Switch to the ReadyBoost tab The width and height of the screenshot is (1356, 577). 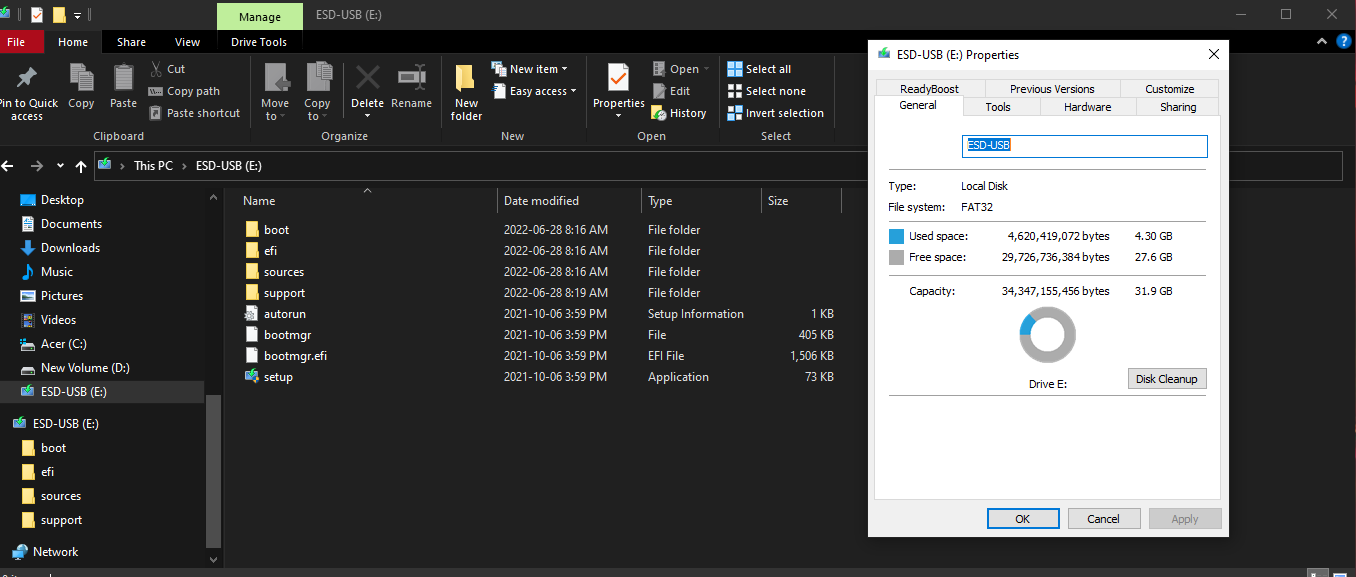click(x=929, y=89)
